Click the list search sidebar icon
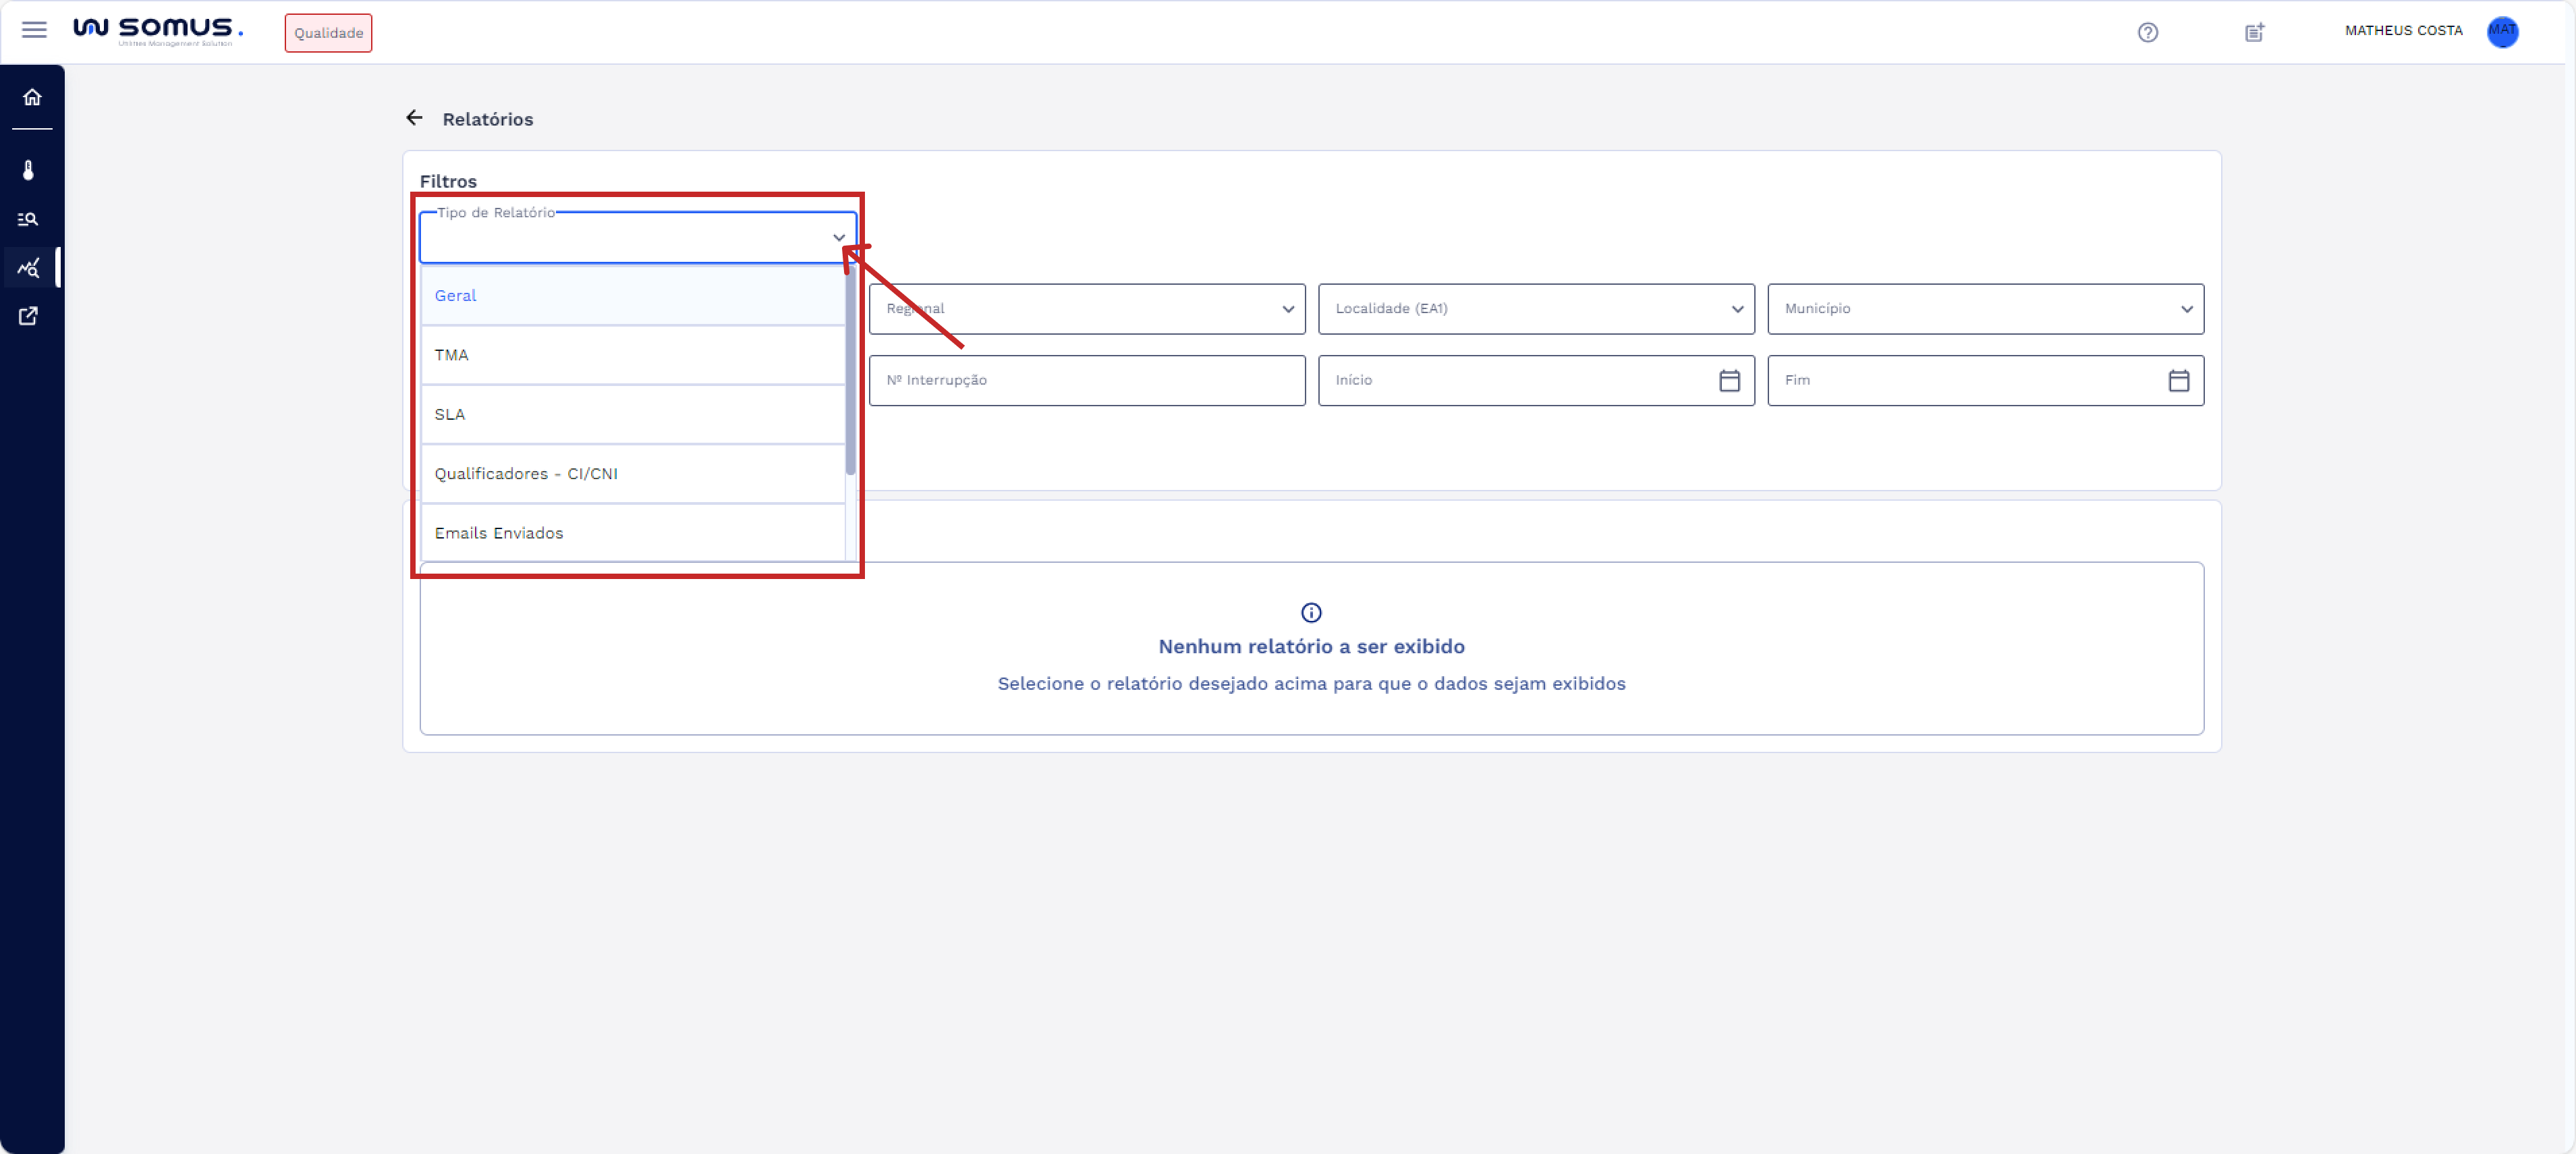The height and width of the screenshot is (1154, 2576). click(29, 219)
